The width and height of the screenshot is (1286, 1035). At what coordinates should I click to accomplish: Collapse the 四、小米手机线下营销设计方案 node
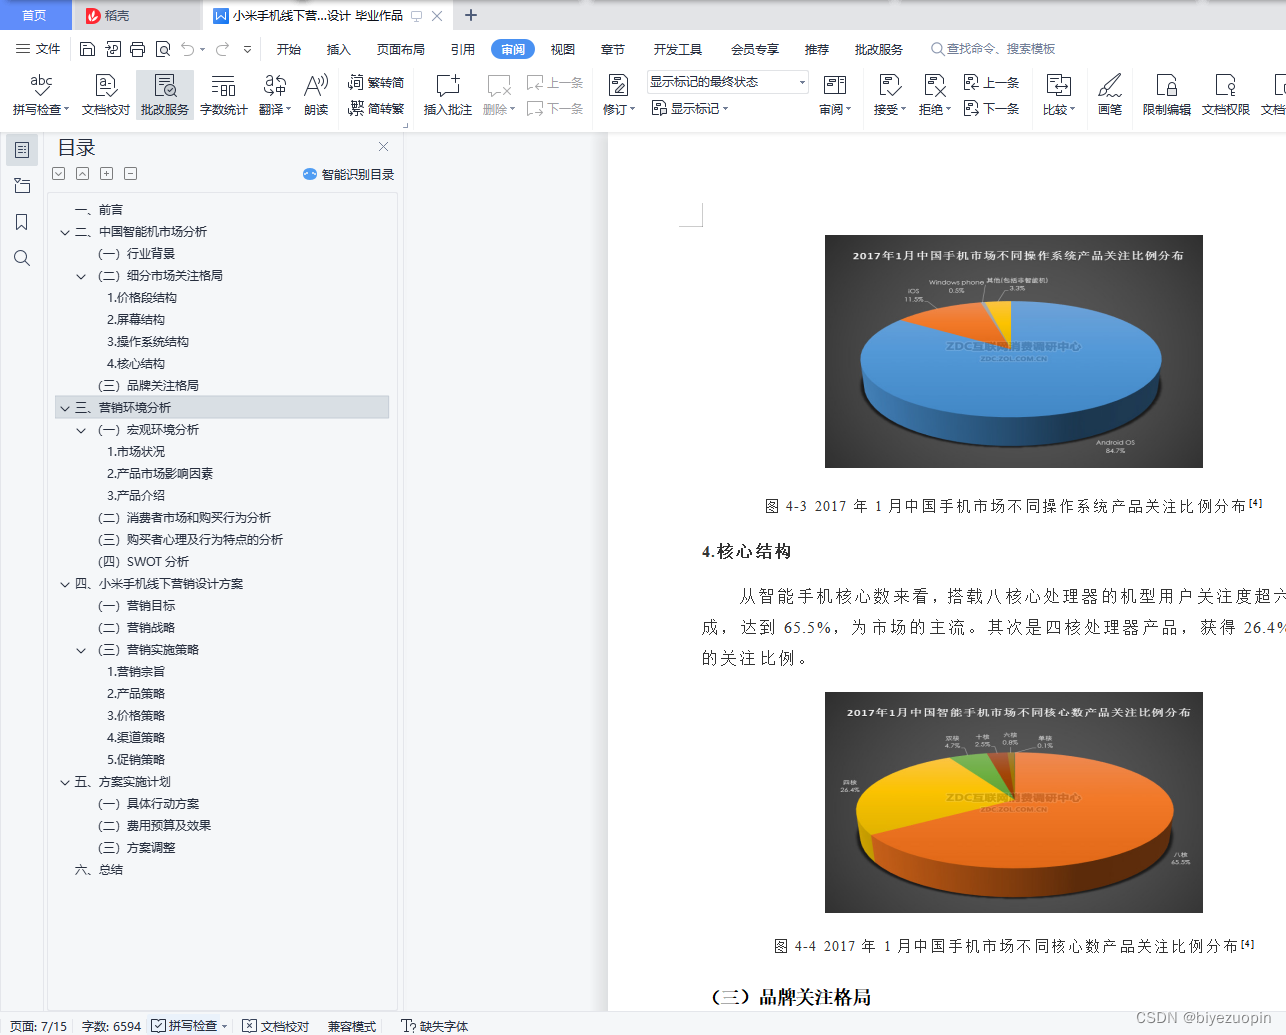point(65,584)
